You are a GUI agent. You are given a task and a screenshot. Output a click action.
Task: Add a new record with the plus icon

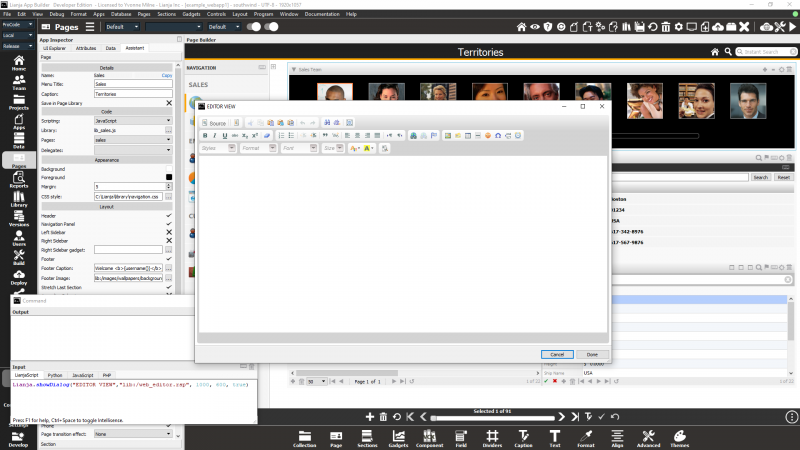click(x=370, y=417)
